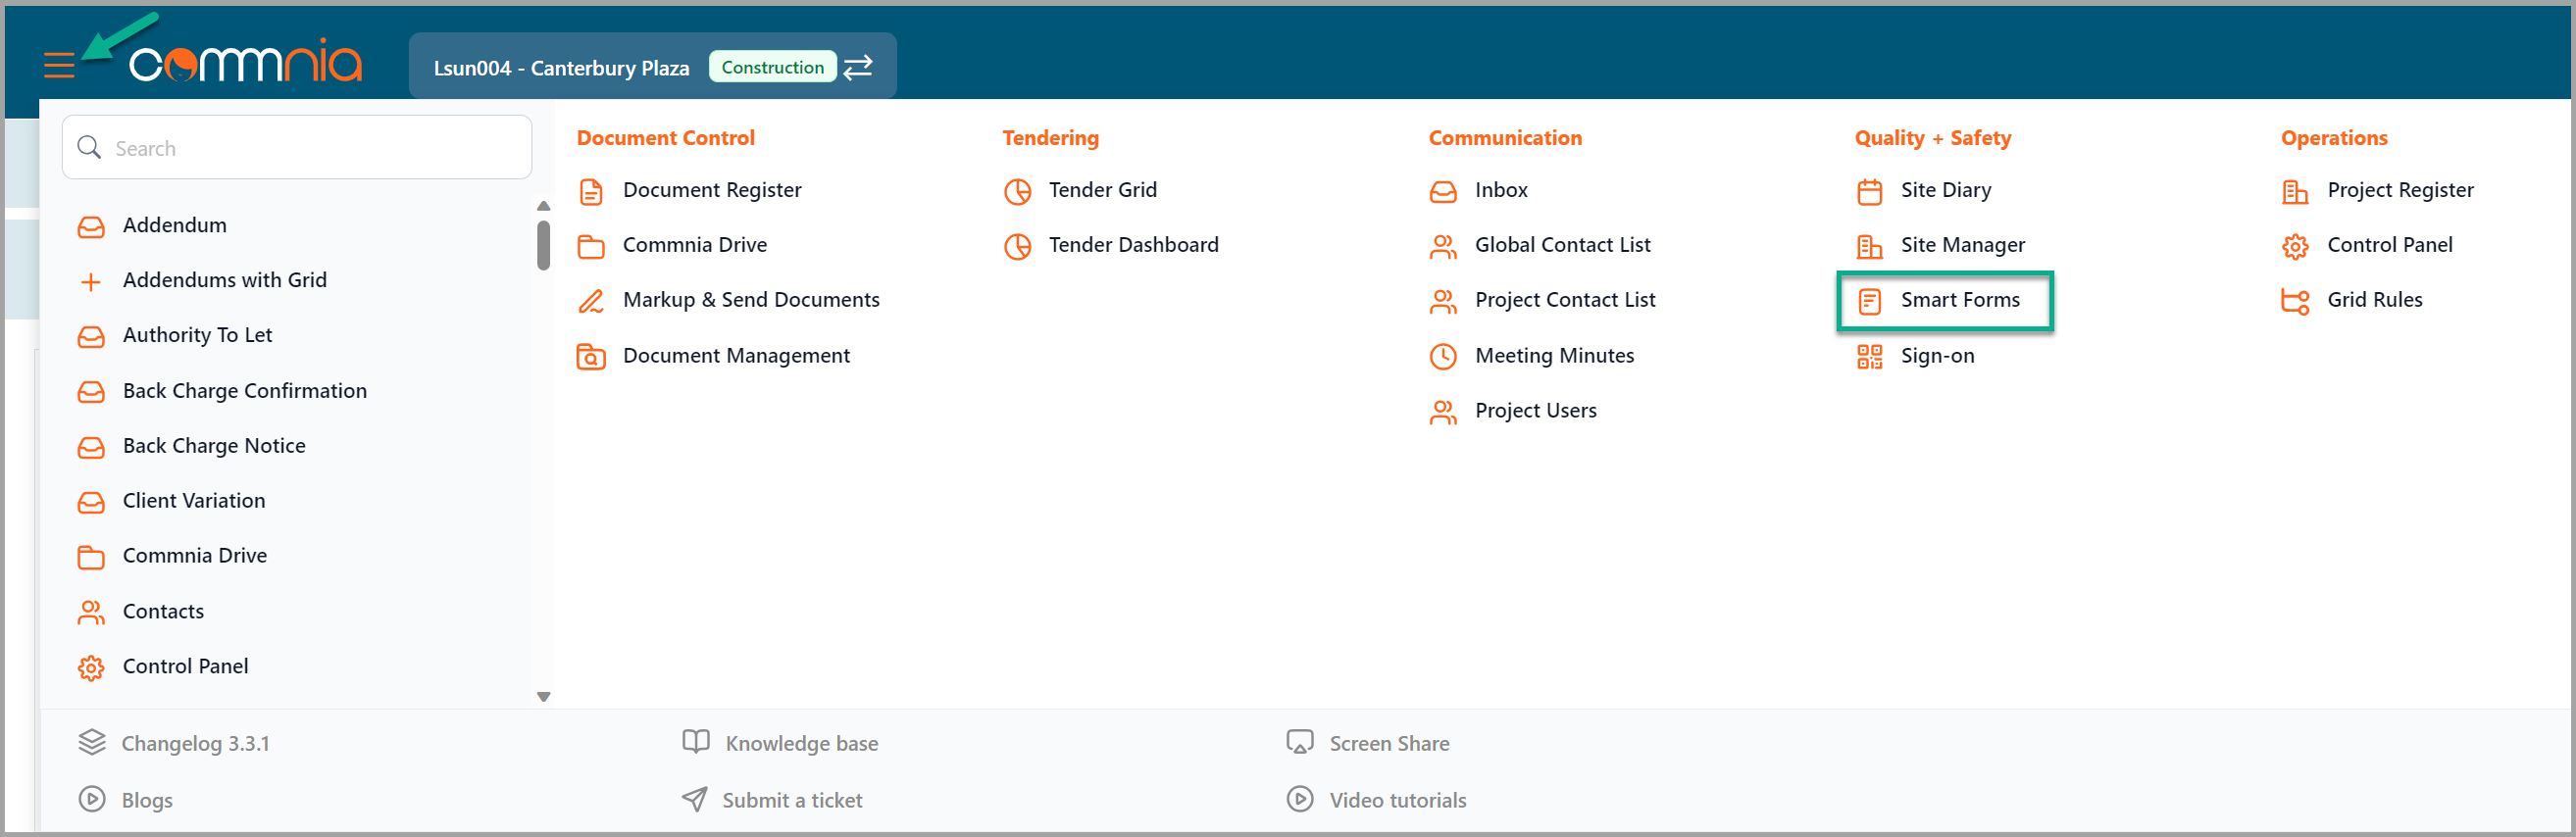The image size is (2576, 837).
Task: Click Control Panel gear icon in sidebar
Action: pyautogui.click(x=91, y=668)
